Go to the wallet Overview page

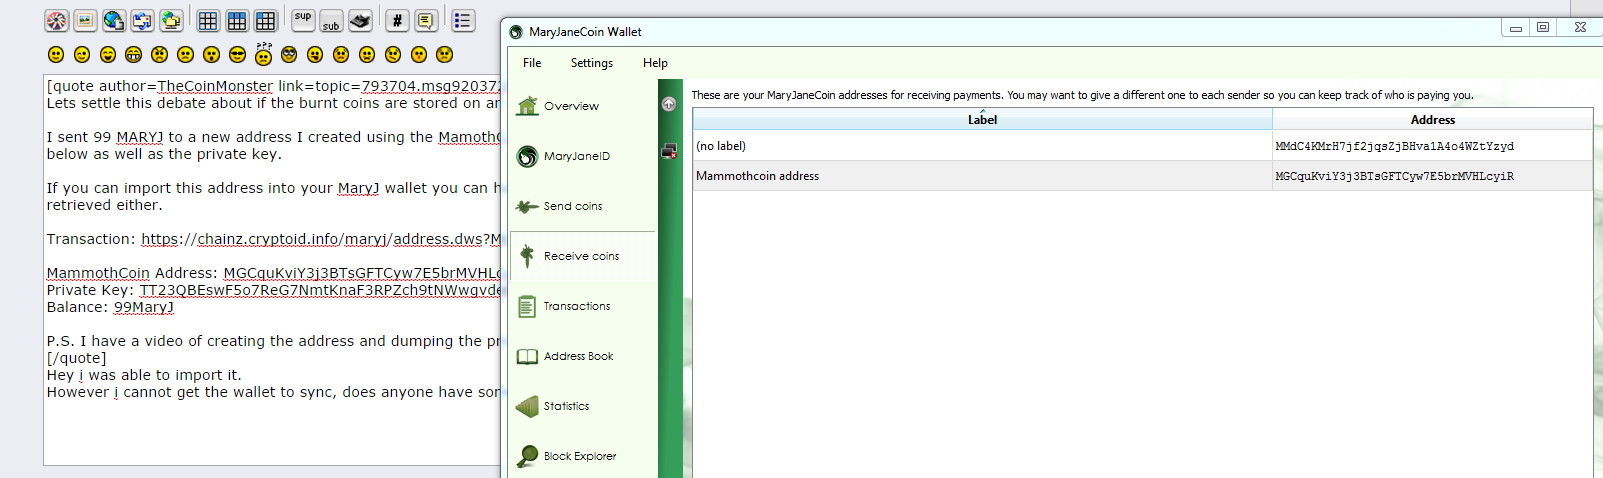(584, 106)
